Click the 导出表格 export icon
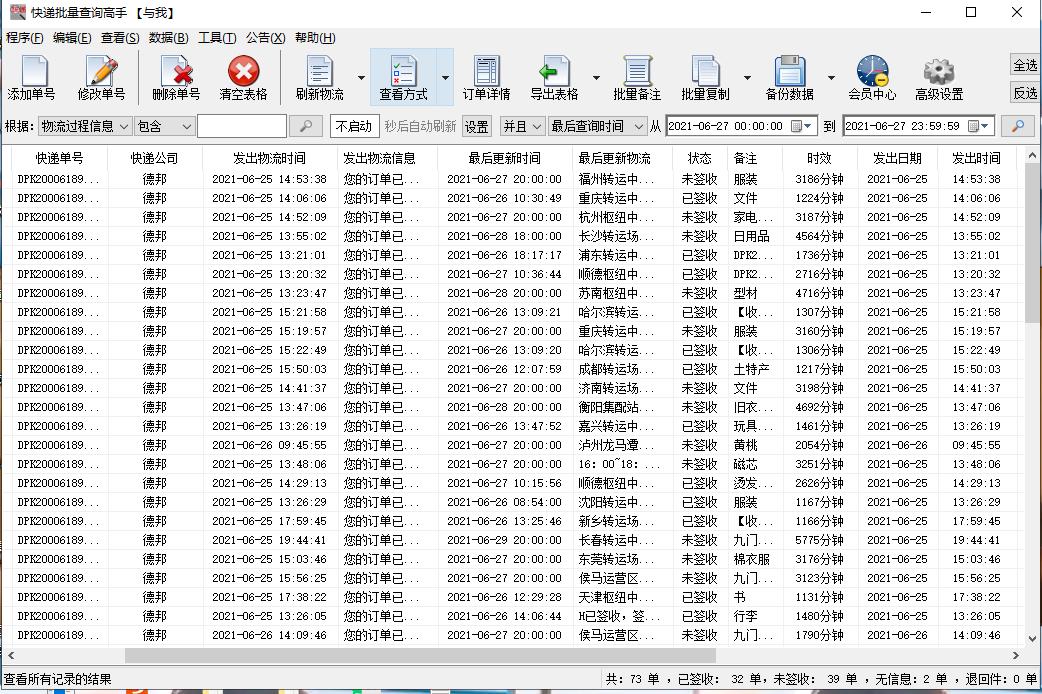Screen dimensions: 1042x694 556,77
